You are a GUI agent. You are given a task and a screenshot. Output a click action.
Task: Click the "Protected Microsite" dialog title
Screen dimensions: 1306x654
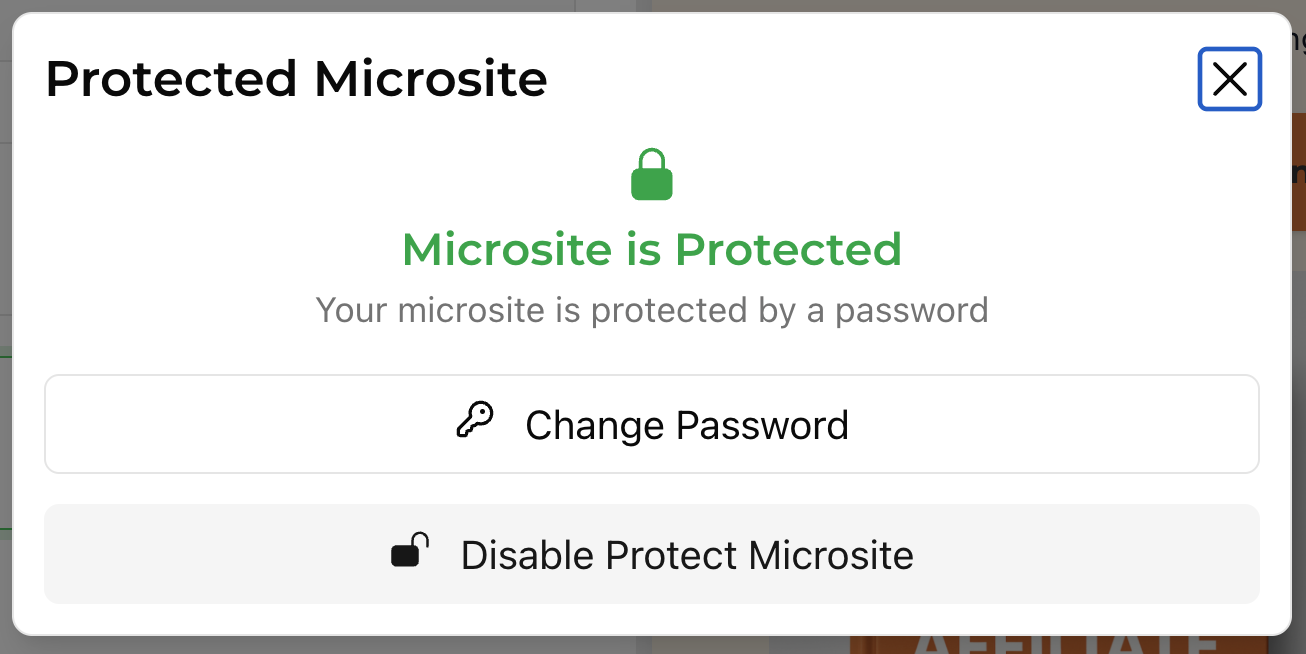(x=296, y=79)
